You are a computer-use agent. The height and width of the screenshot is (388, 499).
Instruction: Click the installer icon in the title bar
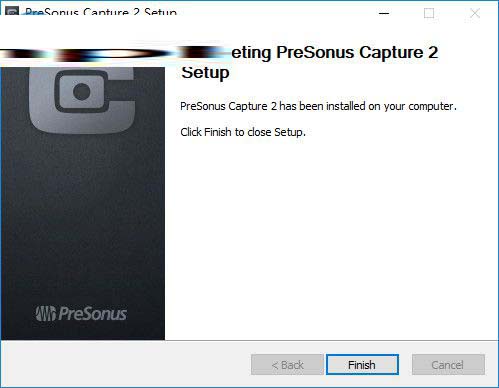pyautogui.click(x=12, y=12)
